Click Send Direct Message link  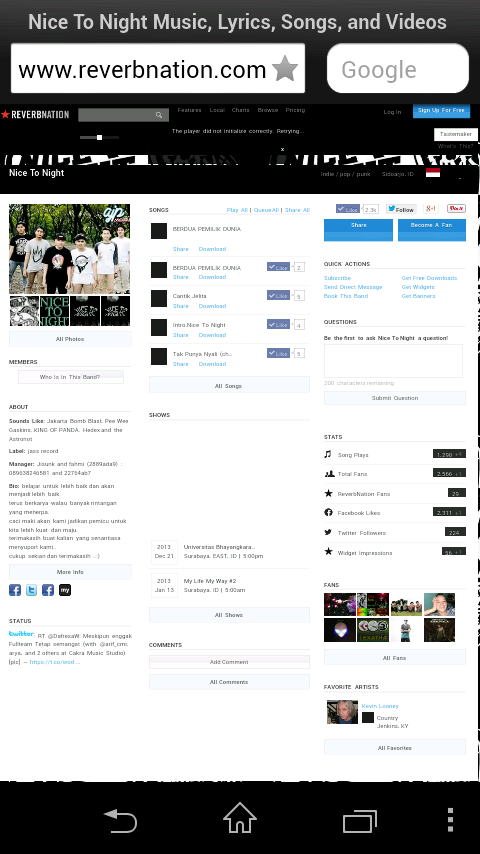[x=353, y=287]
